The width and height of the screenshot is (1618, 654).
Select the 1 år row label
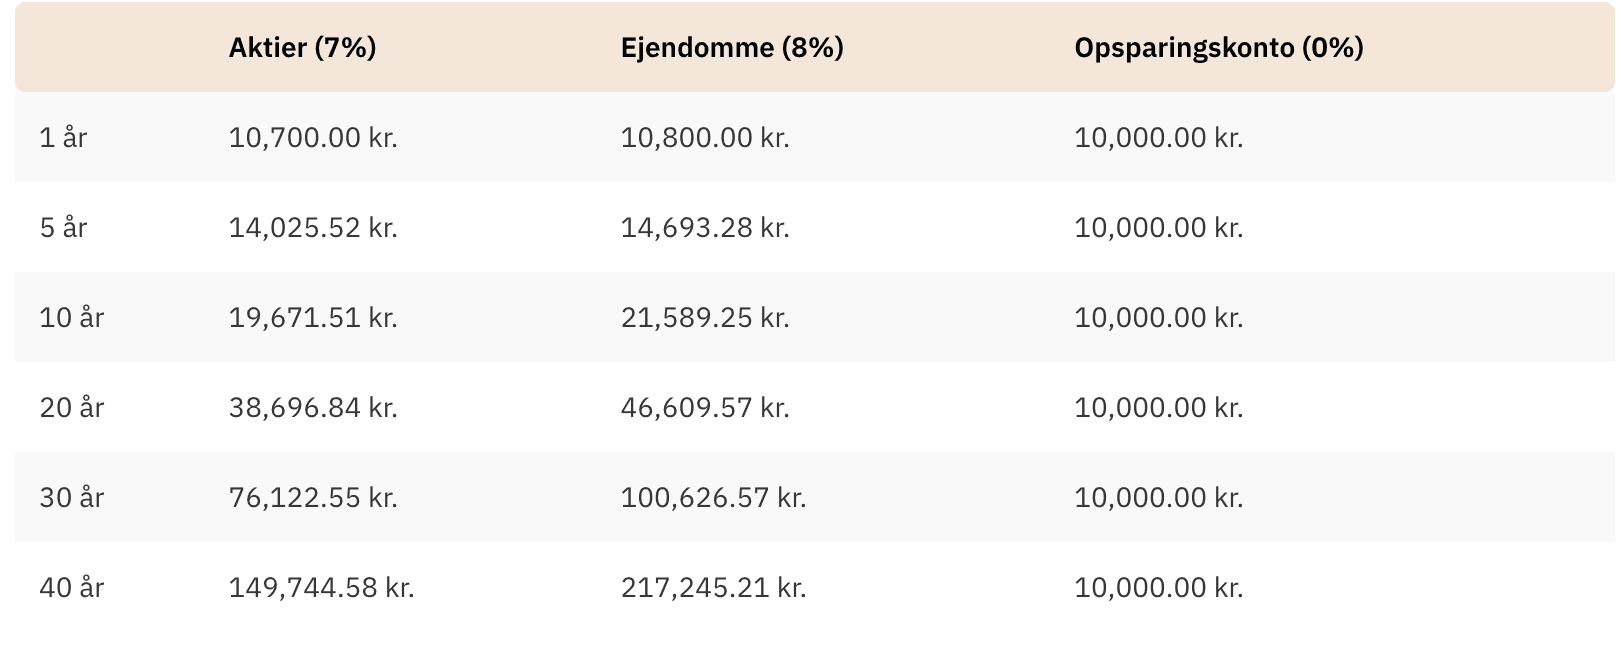click(63, 138)
